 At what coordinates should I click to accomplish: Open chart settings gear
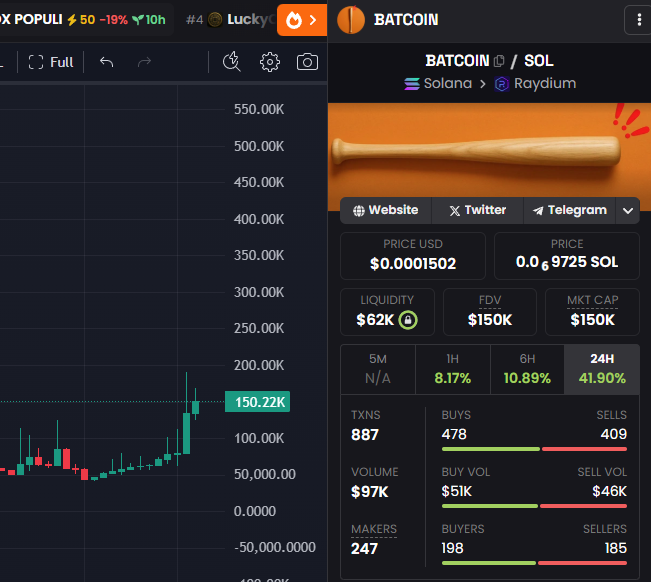(270, 62)
